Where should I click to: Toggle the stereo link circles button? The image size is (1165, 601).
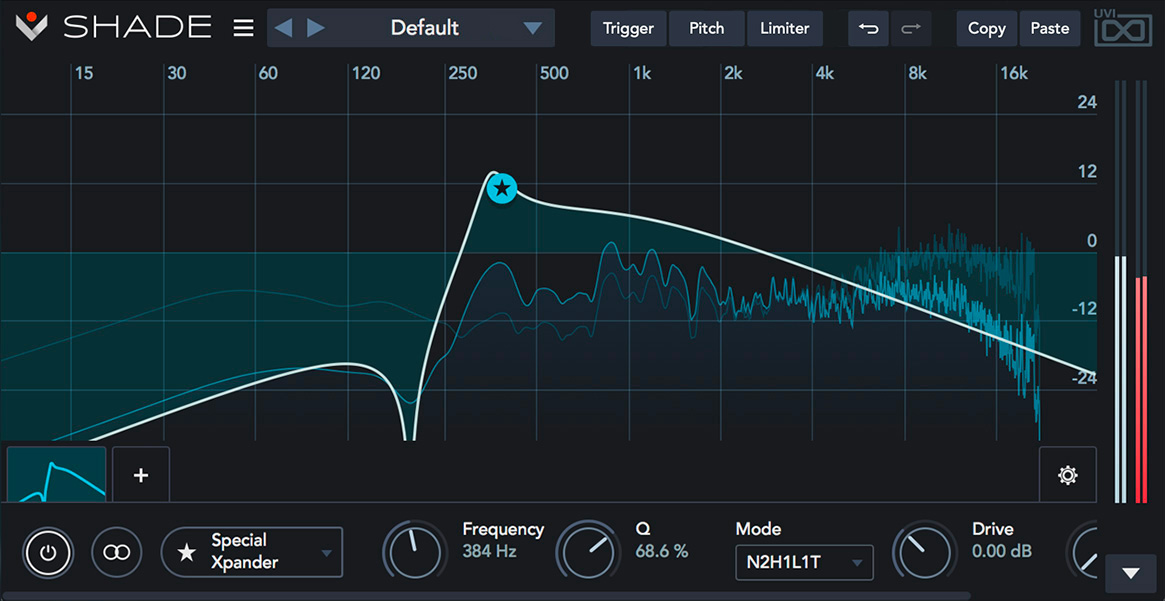point(116,552)
